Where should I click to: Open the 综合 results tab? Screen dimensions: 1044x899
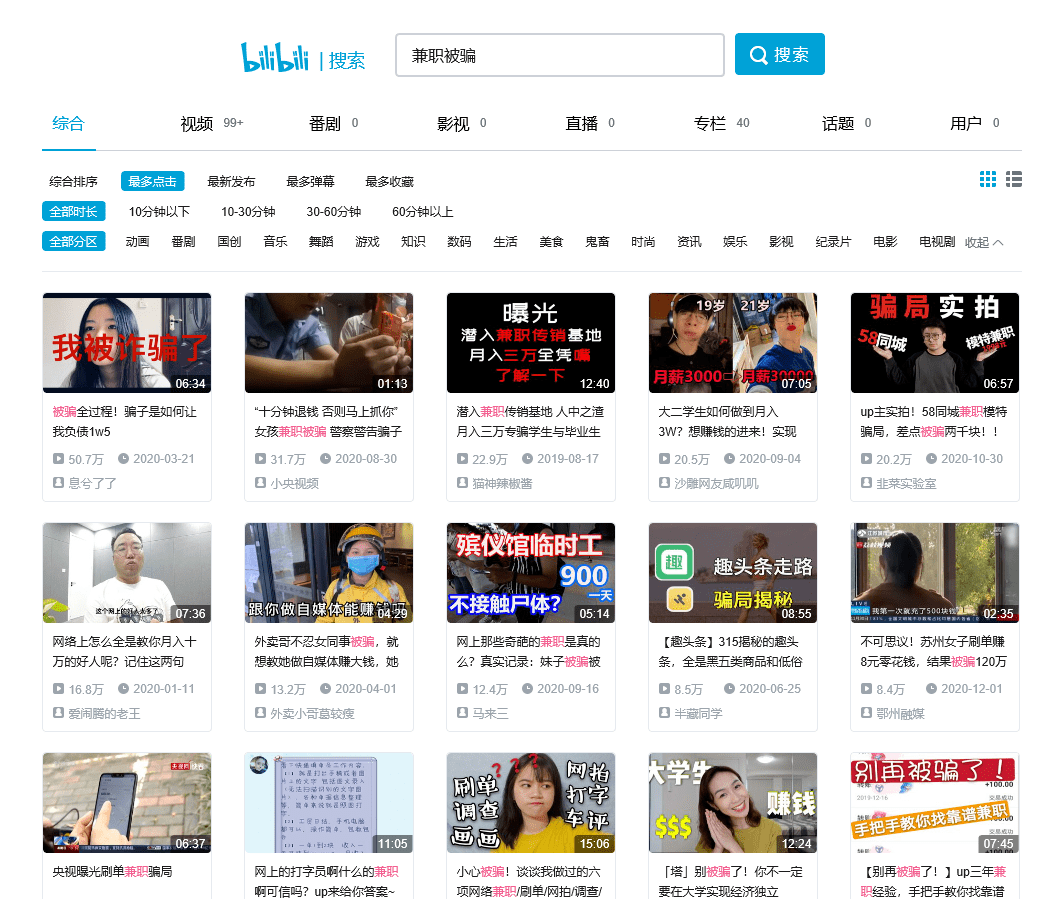tap(69, 123)
